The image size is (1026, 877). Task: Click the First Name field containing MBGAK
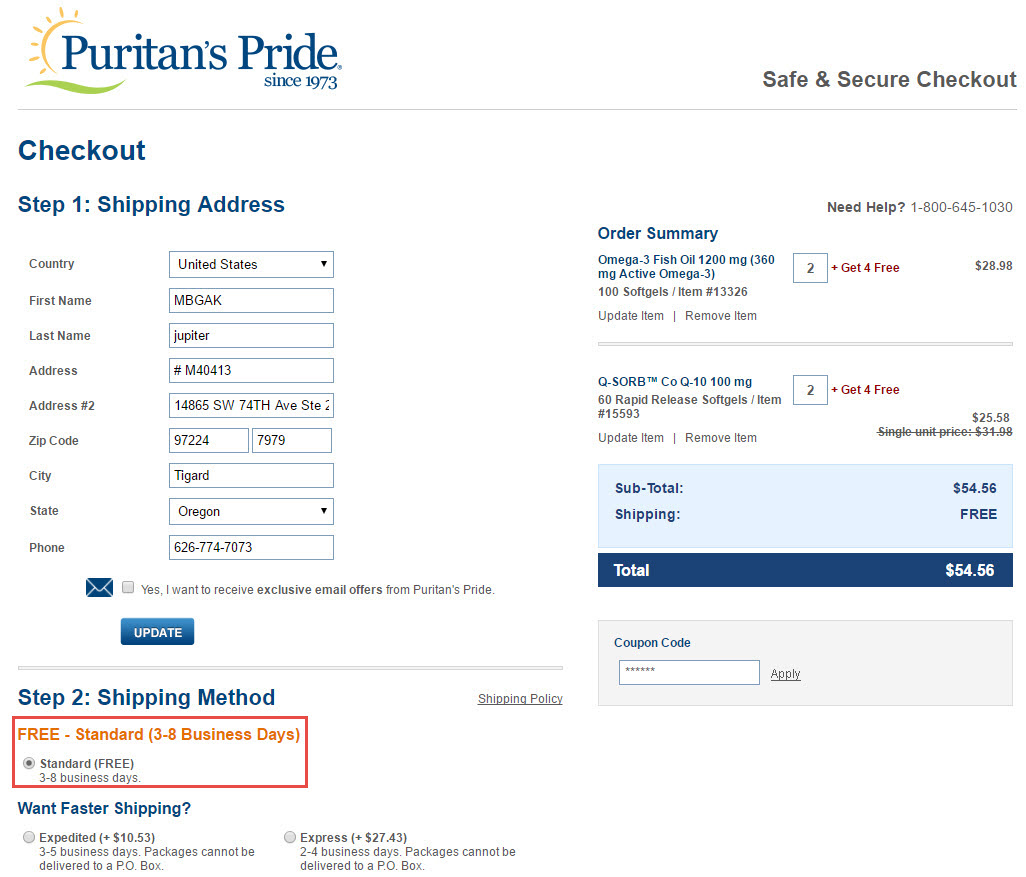[x=251, y=300]
